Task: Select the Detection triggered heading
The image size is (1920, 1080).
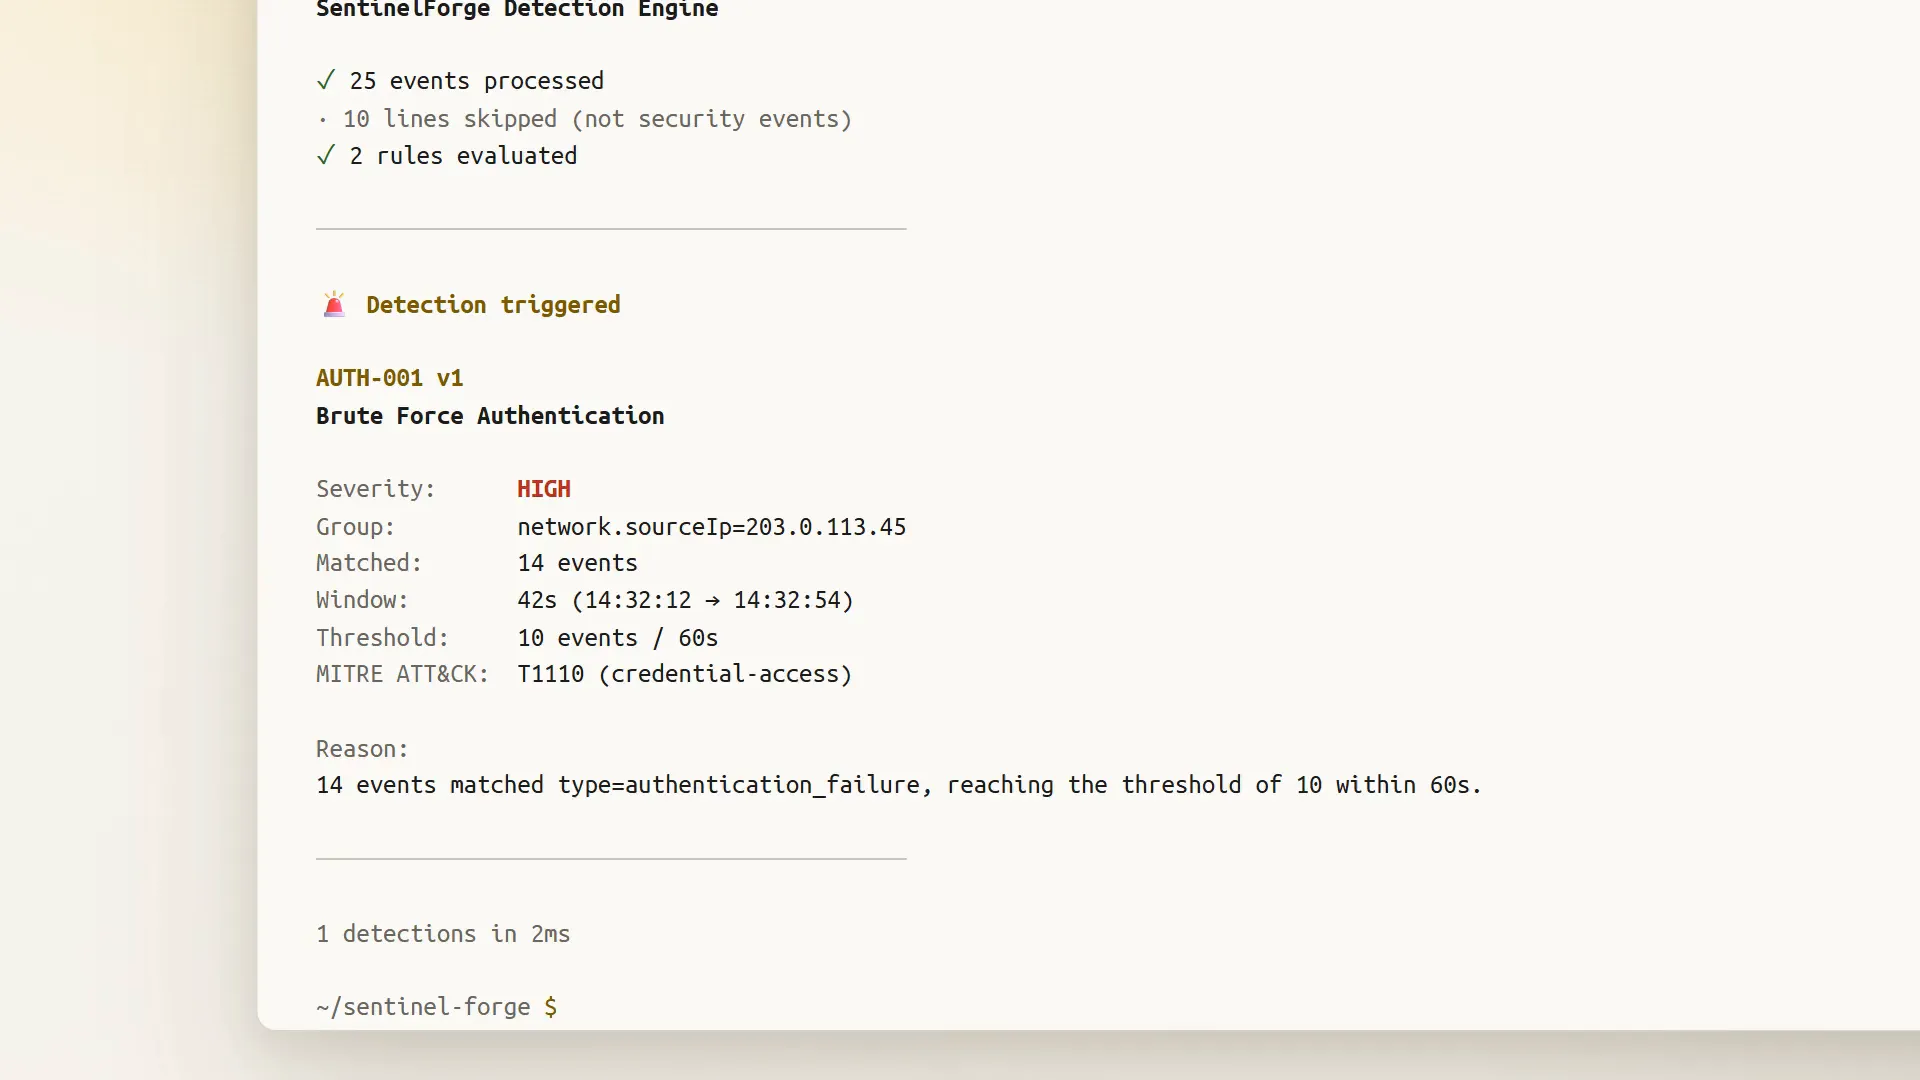Action: [x=493, y=305]
